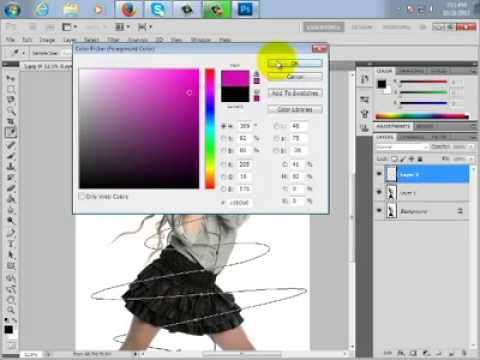Hide the selected top layer via eye icon

pos(379,174)
